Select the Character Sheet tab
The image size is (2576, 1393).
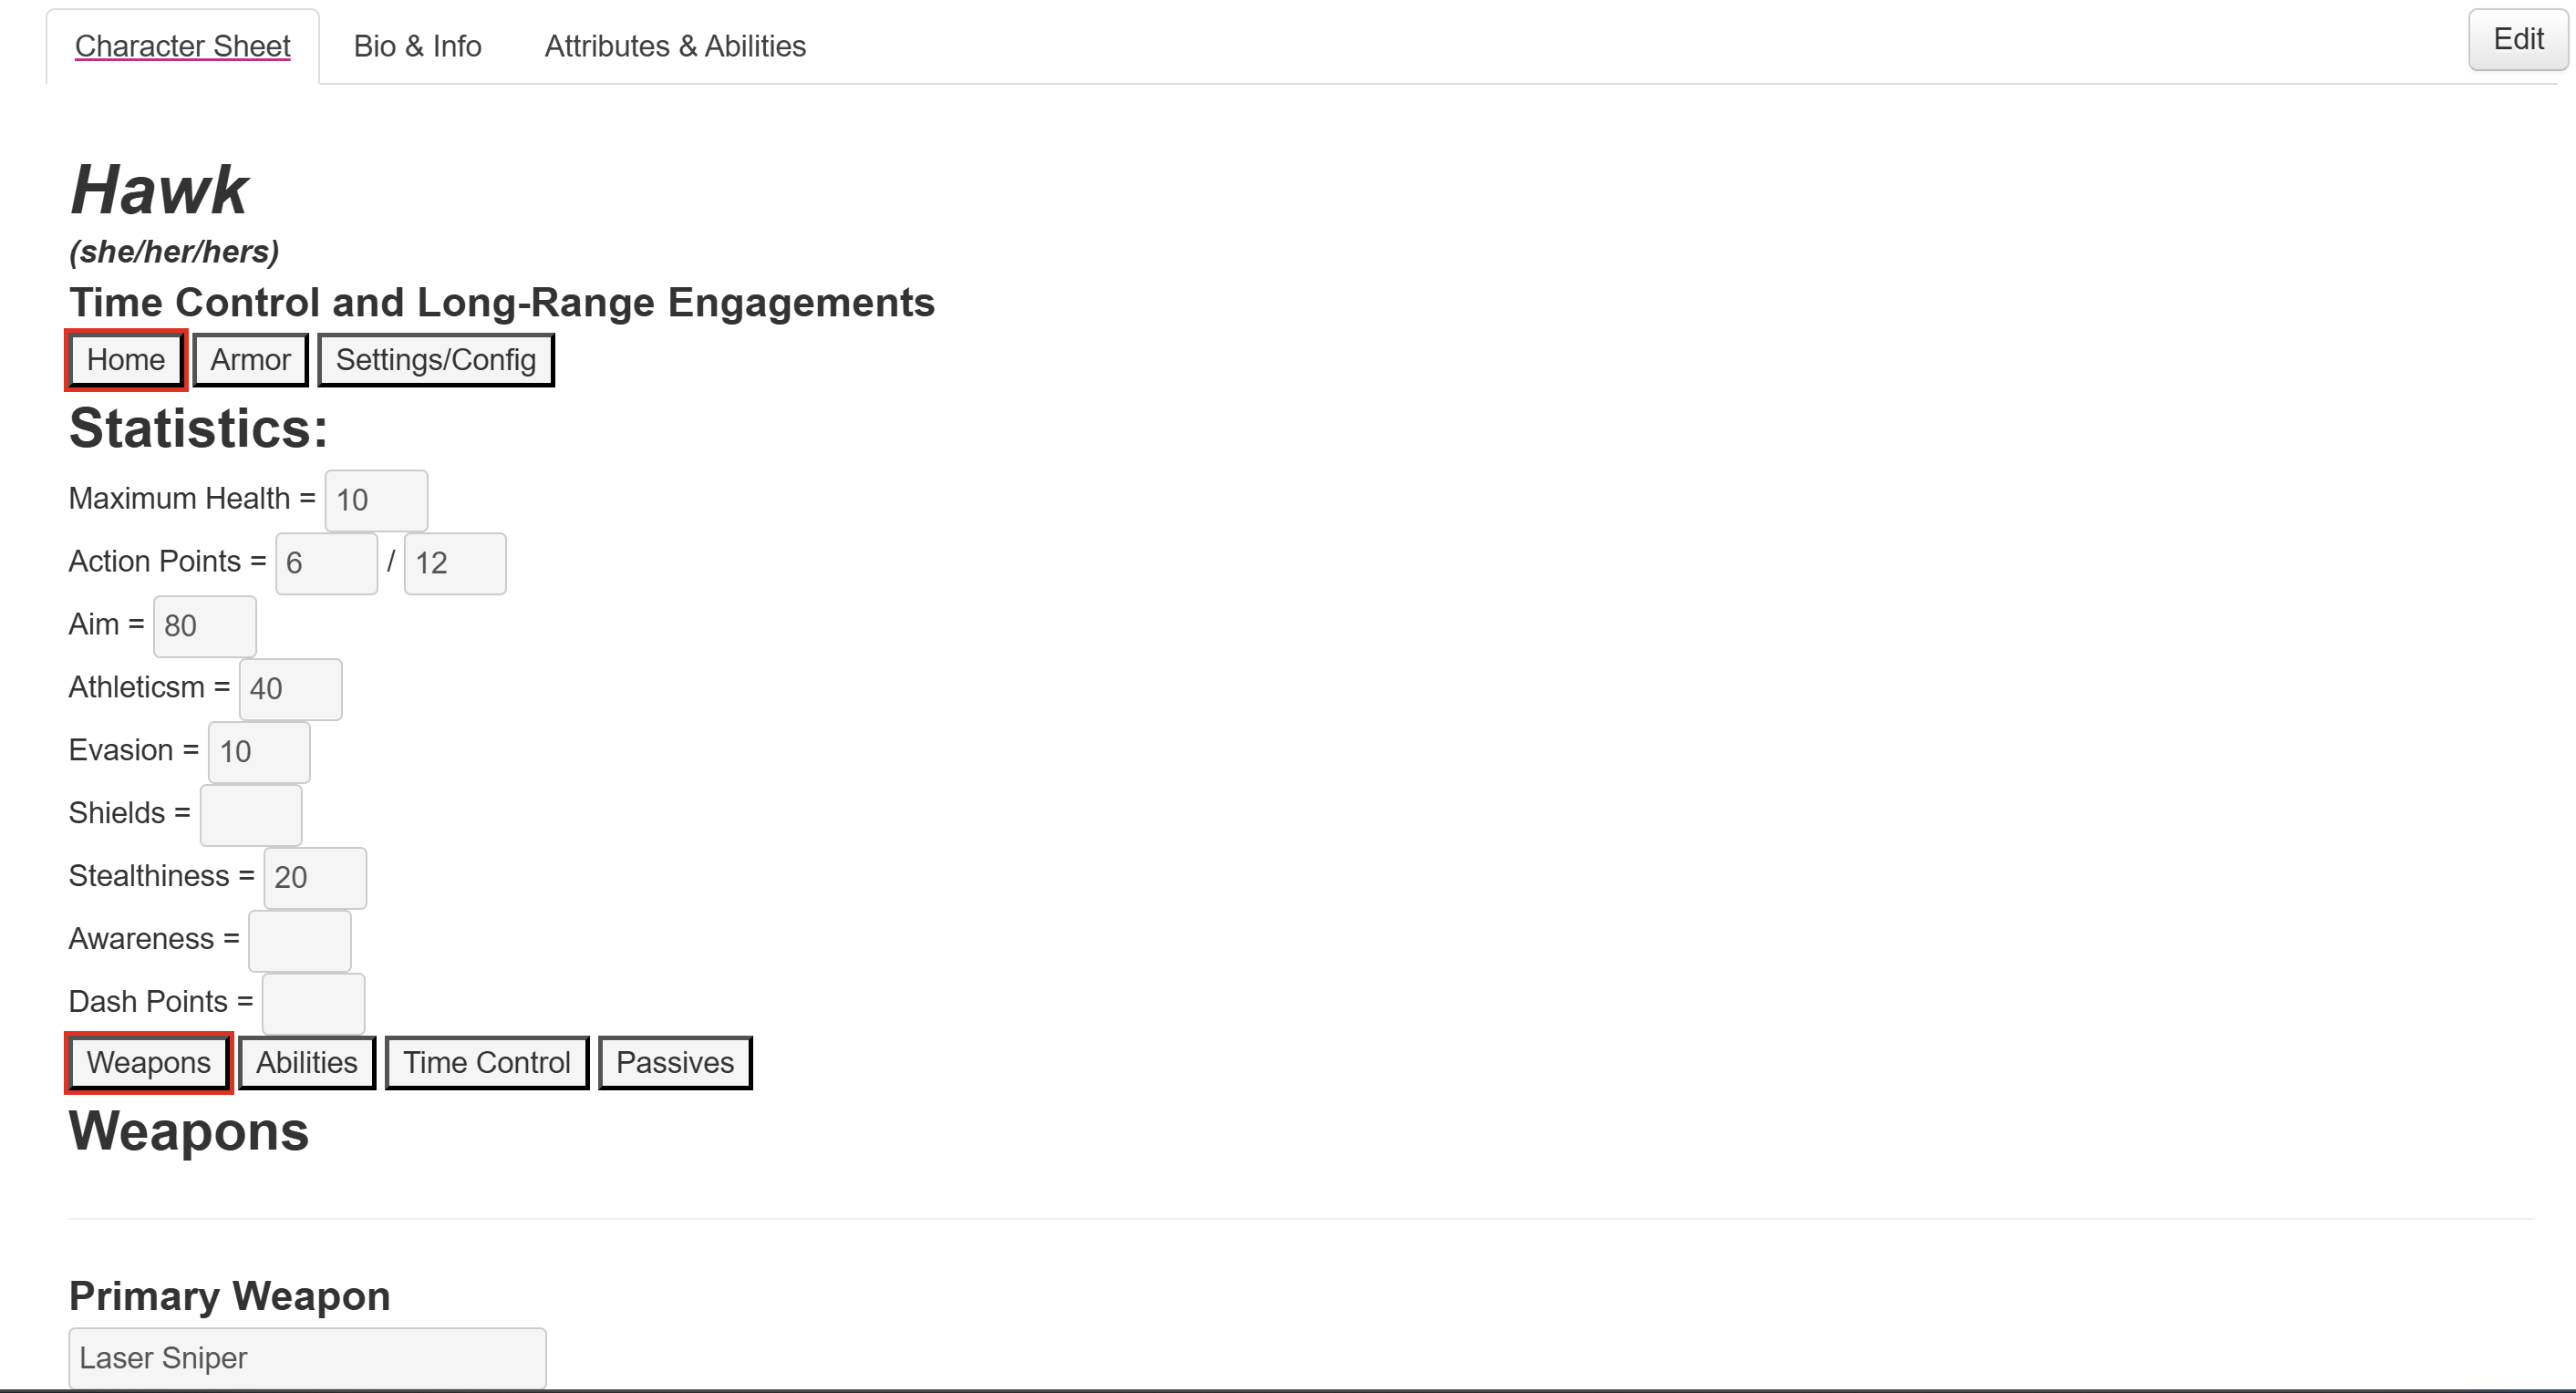coord(182,46)
